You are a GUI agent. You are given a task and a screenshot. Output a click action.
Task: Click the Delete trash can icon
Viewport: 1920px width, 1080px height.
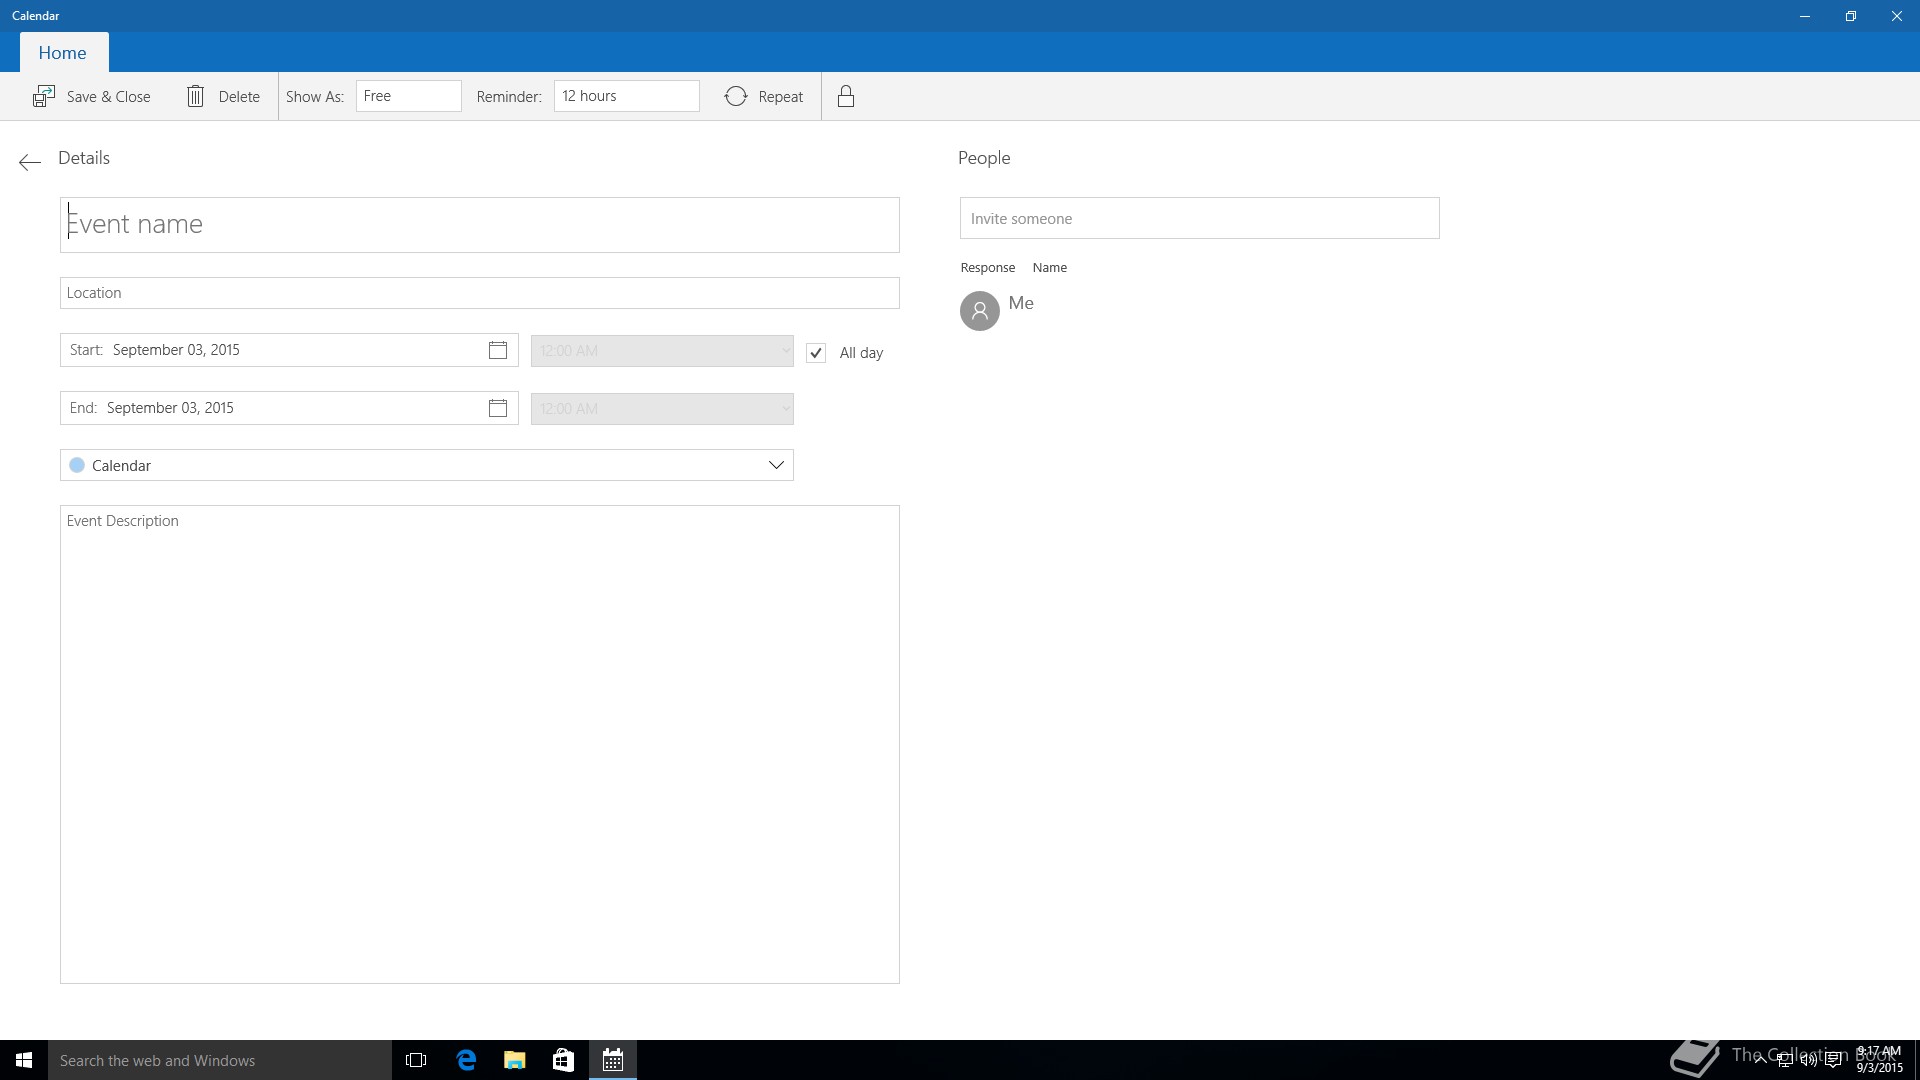point(196,96)
